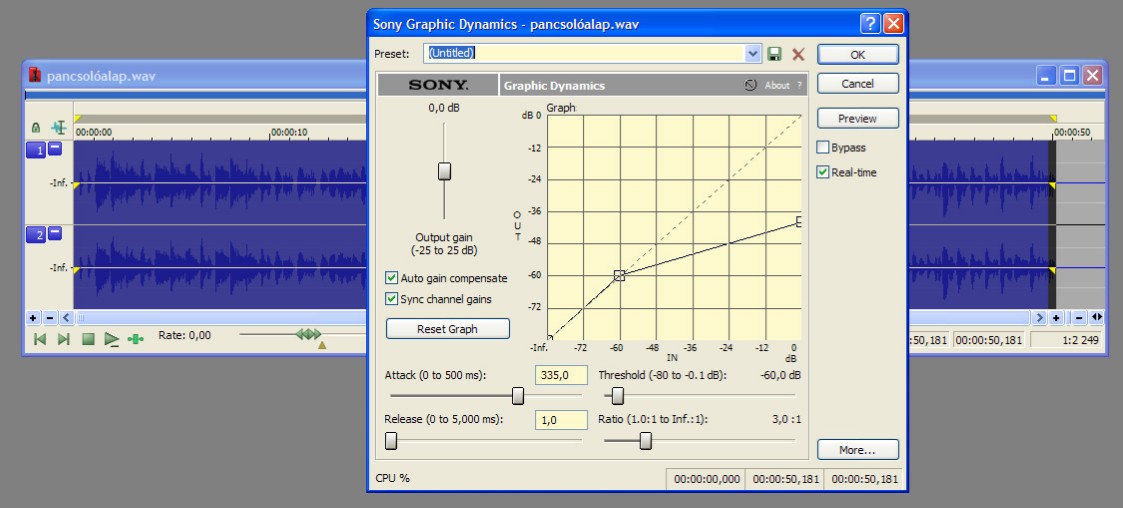Click the 00:00:50 ruler marker
This screenshot has width=1123, height=508.
tap(1072, 133)
